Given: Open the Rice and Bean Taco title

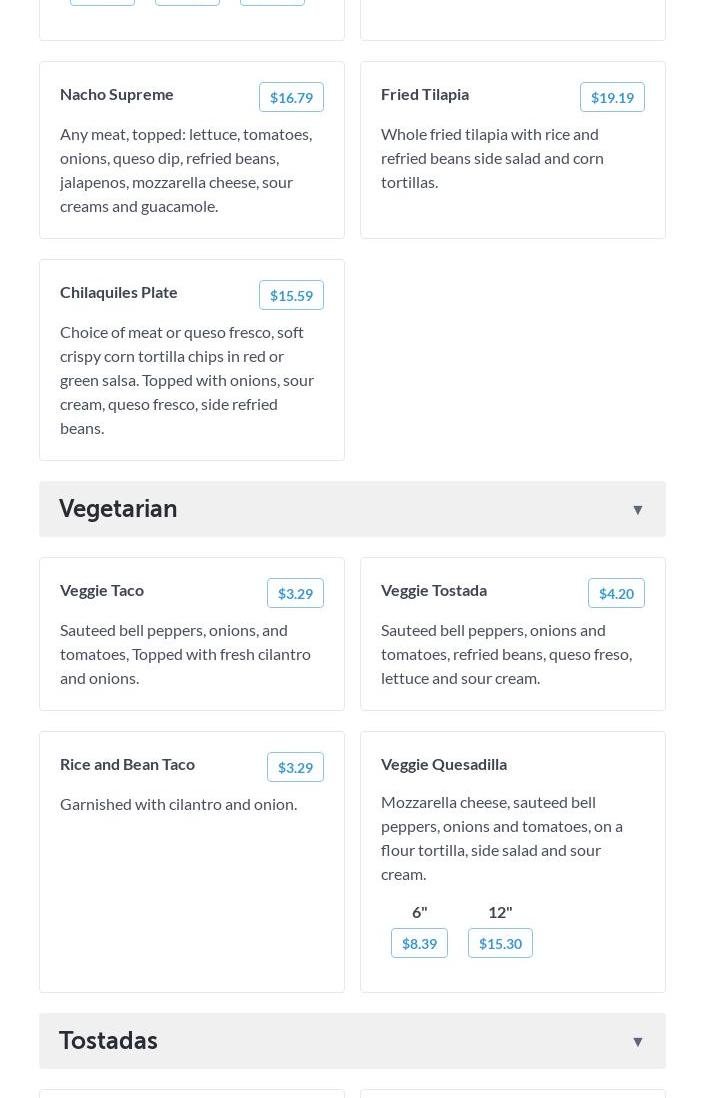Looking at the screenshot, I should click(127, 764).
